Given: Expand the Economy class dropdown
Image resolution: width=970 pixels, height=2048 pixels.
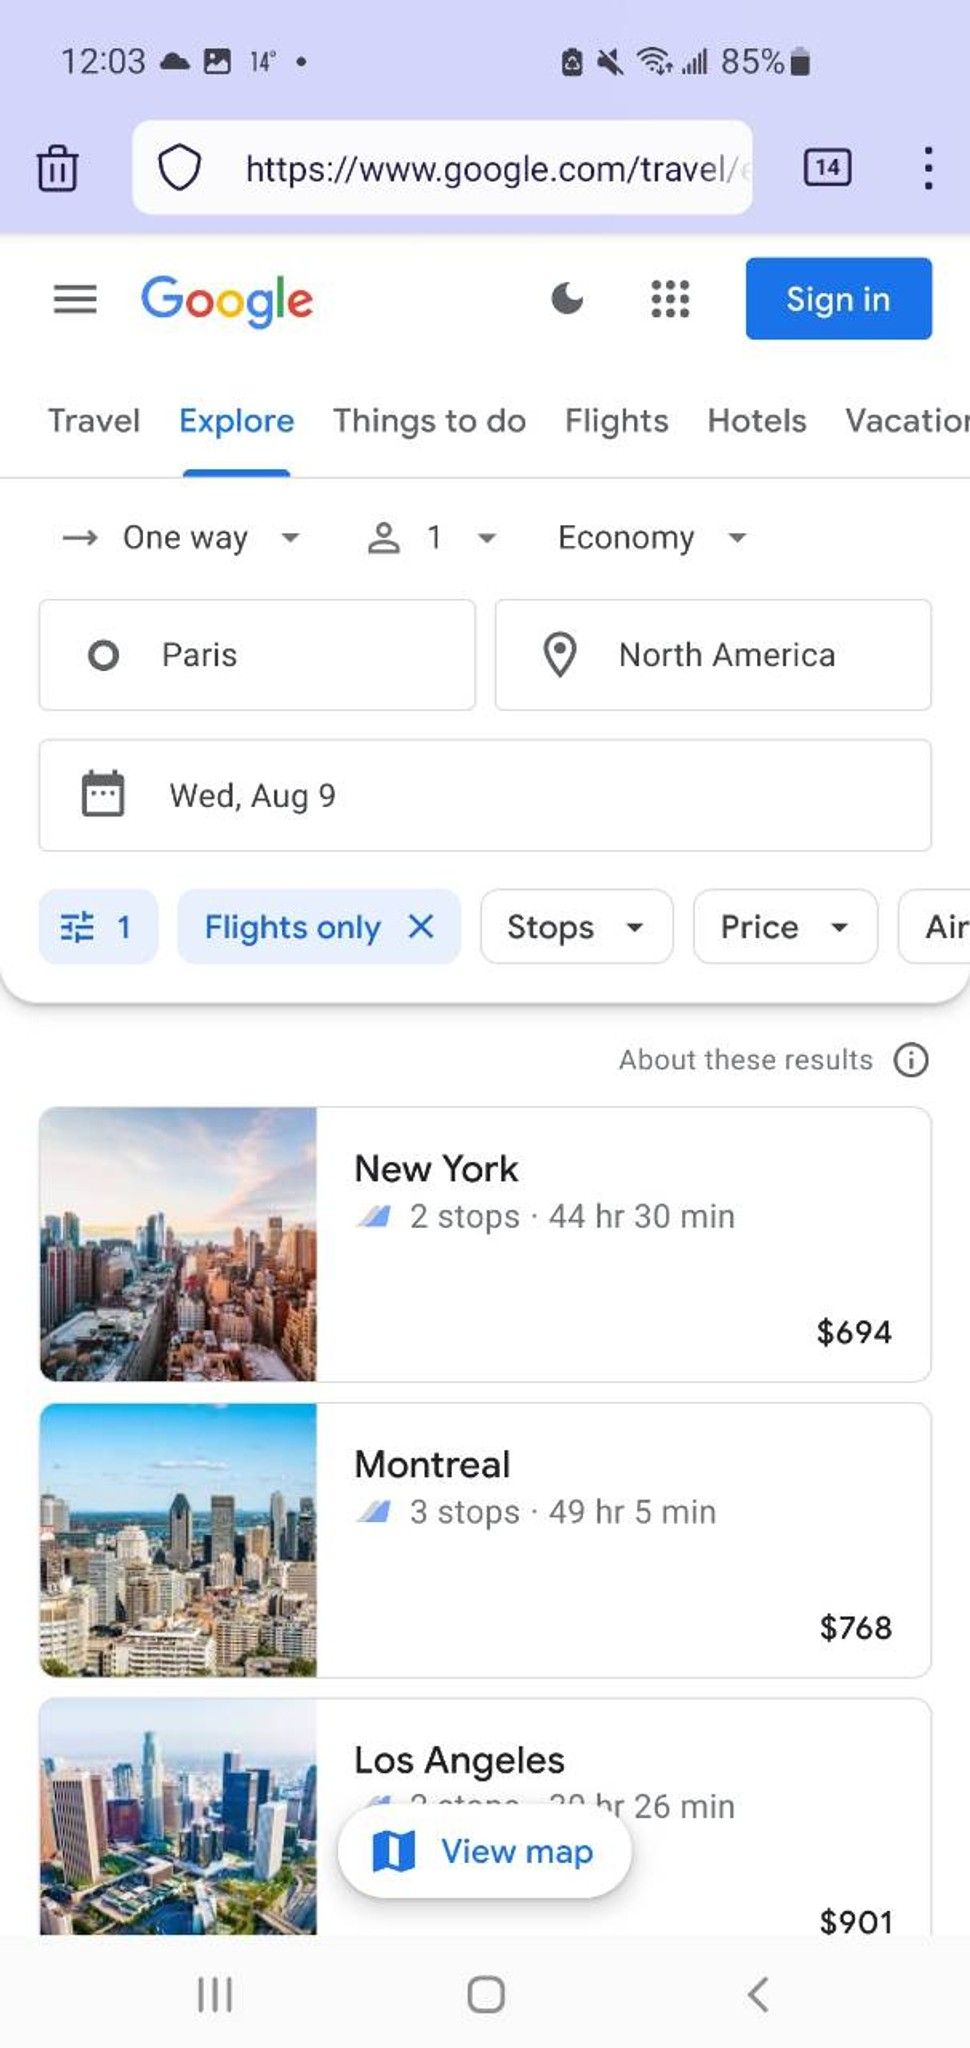Looking at the screenshot, I should 652,538.
